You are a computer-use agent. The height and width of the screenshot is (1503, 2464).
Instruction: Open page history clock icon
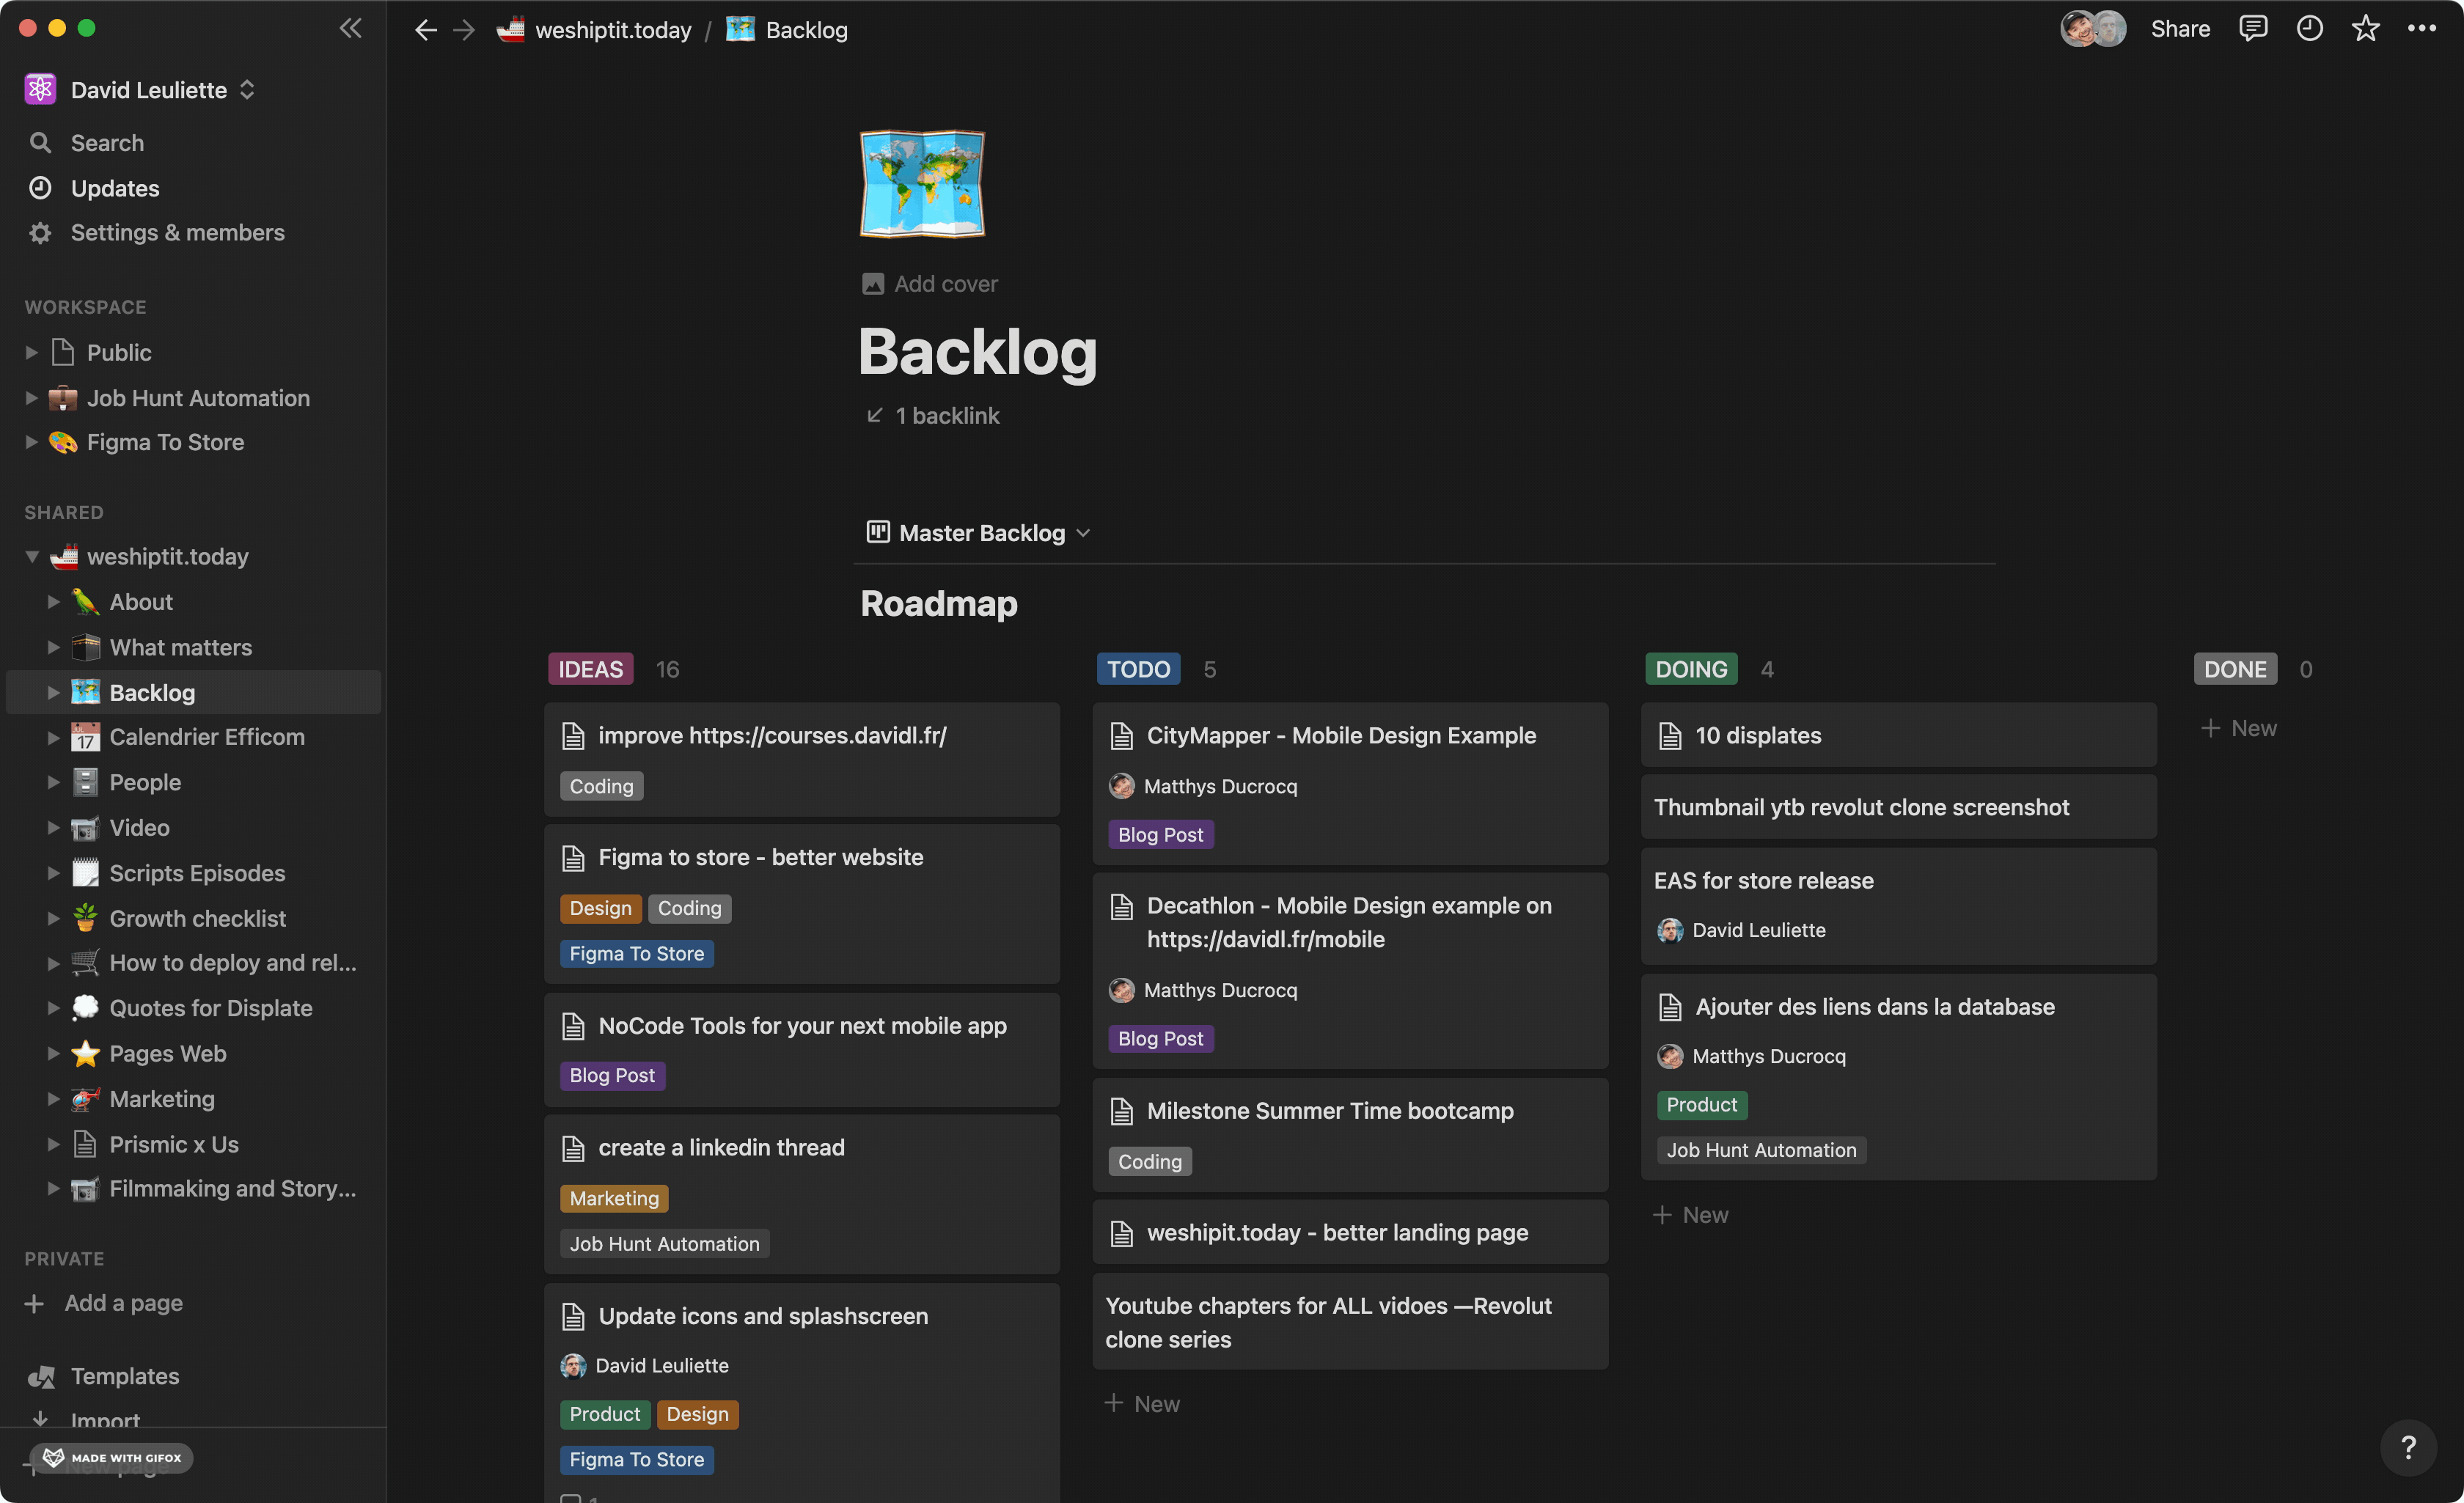tap(2309, 29)
